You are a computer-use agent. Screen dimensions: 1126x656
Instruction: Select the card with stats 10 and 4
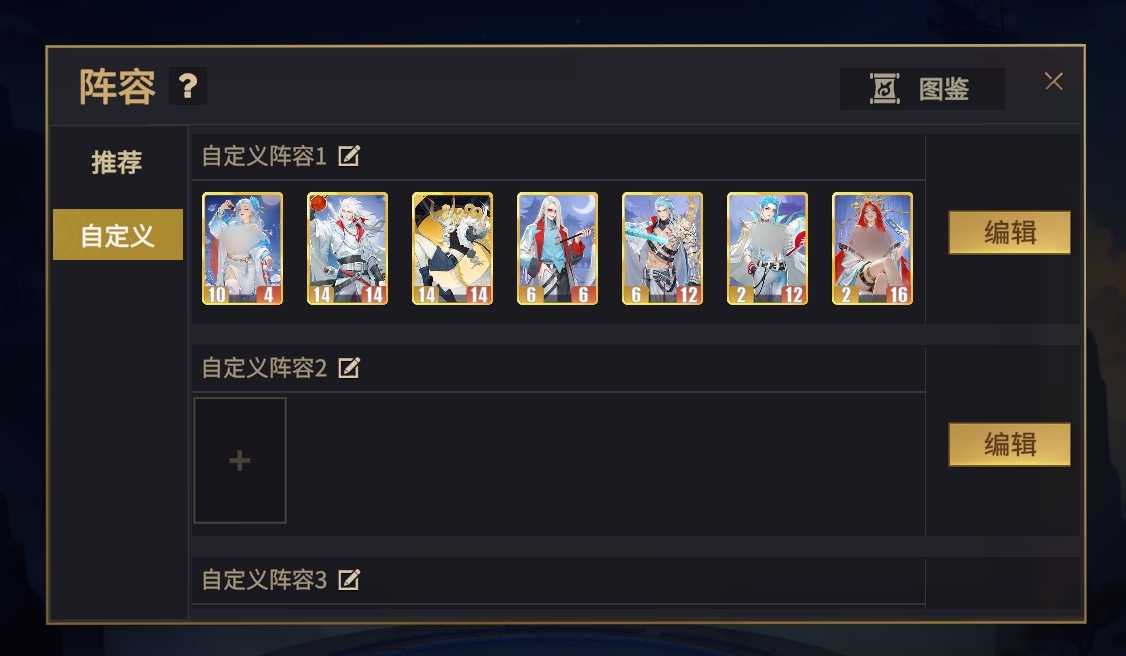243,248
